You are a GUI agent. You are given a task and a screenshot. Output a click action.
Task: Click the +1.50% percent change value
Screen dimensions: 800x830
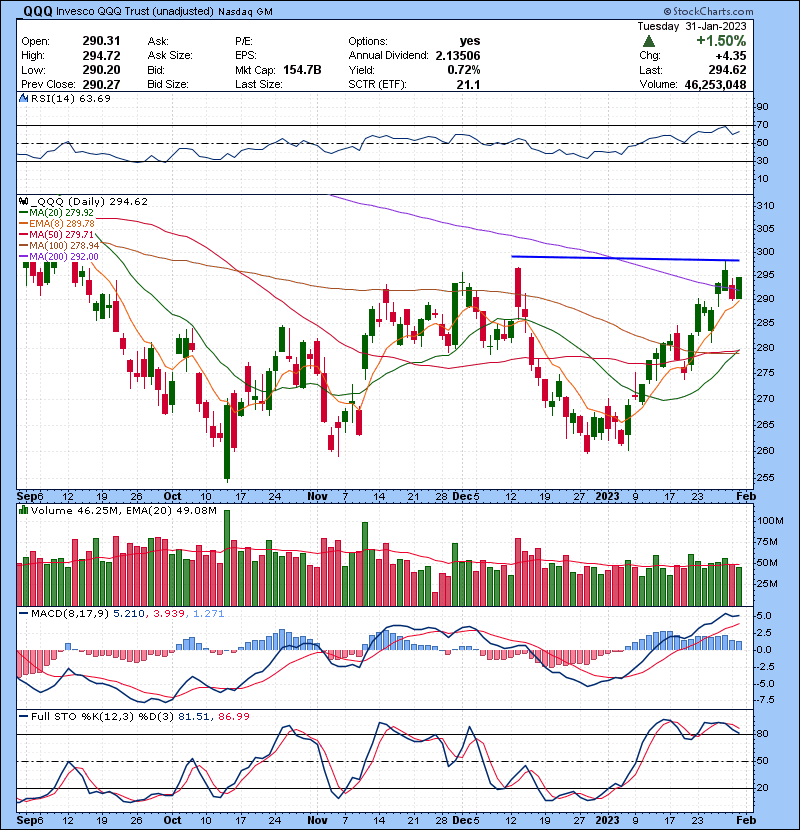click(x=721, y=41)
